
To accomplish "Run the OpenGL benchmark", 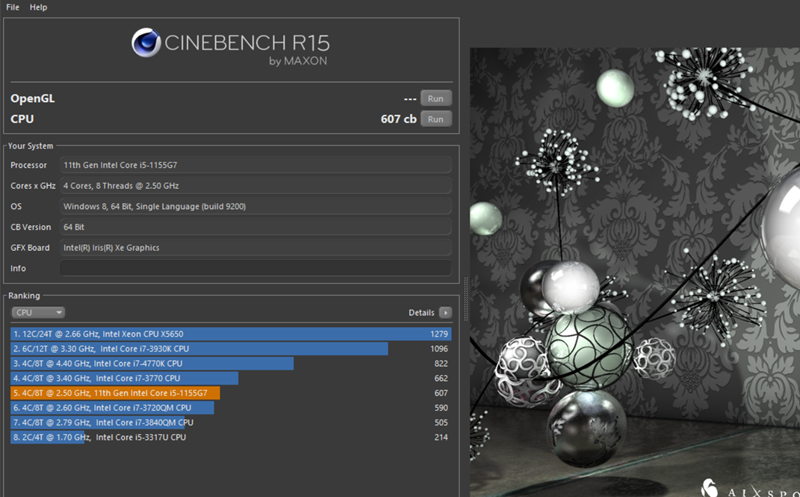I will 435,98.
